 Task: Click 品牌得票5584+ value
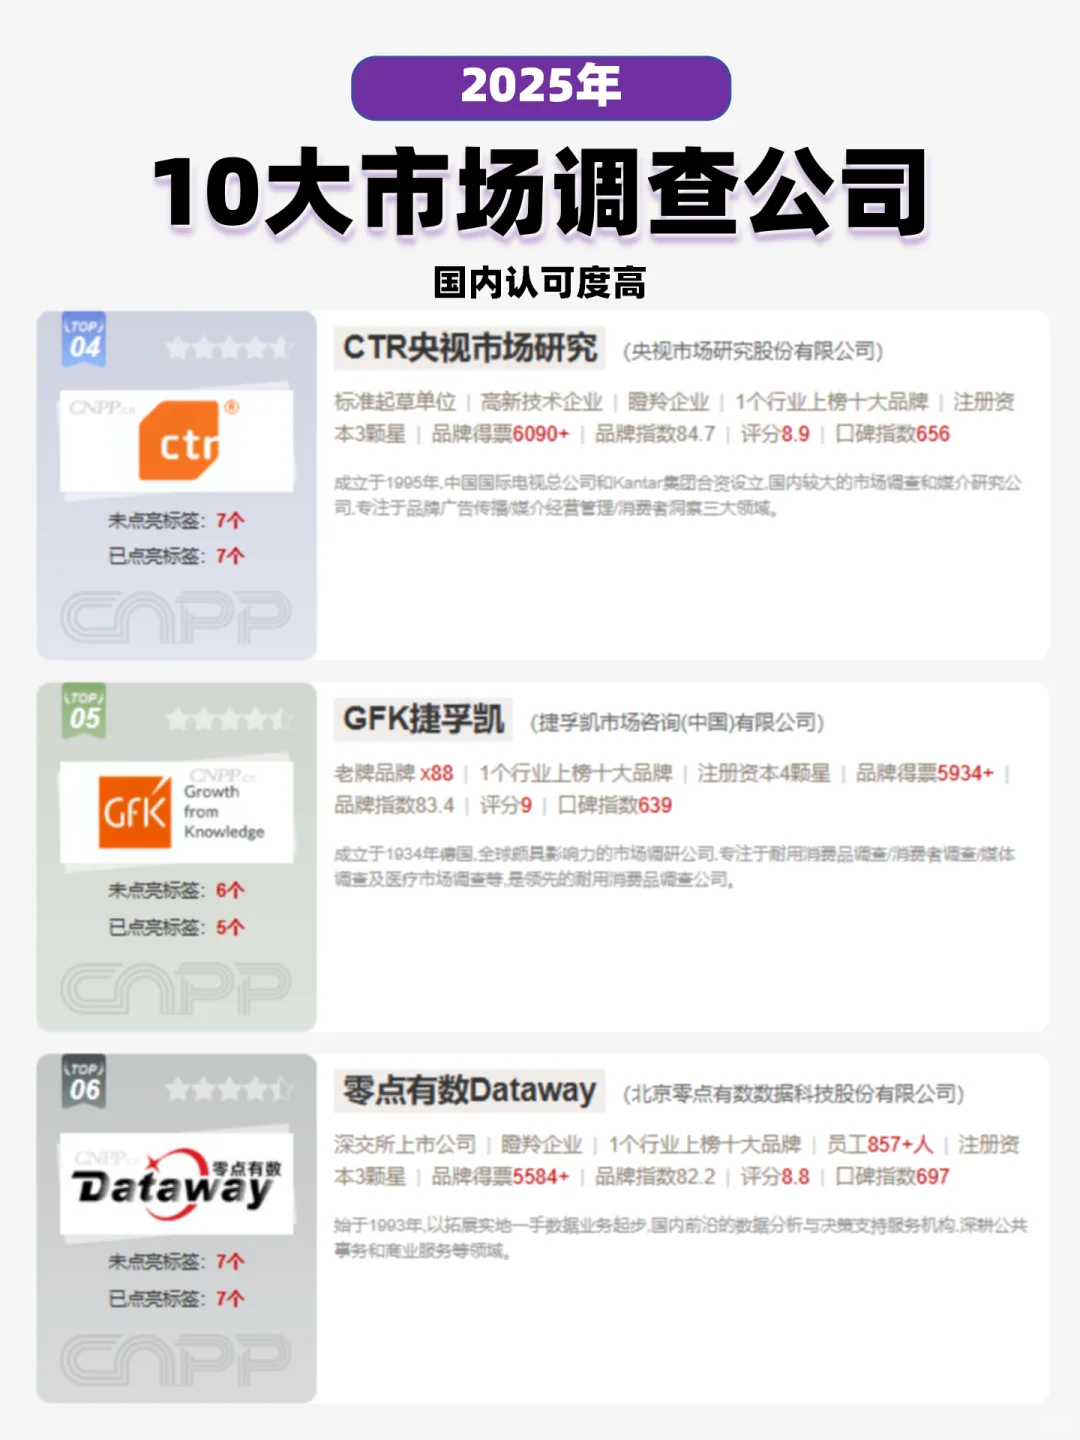pos(500,1177)
